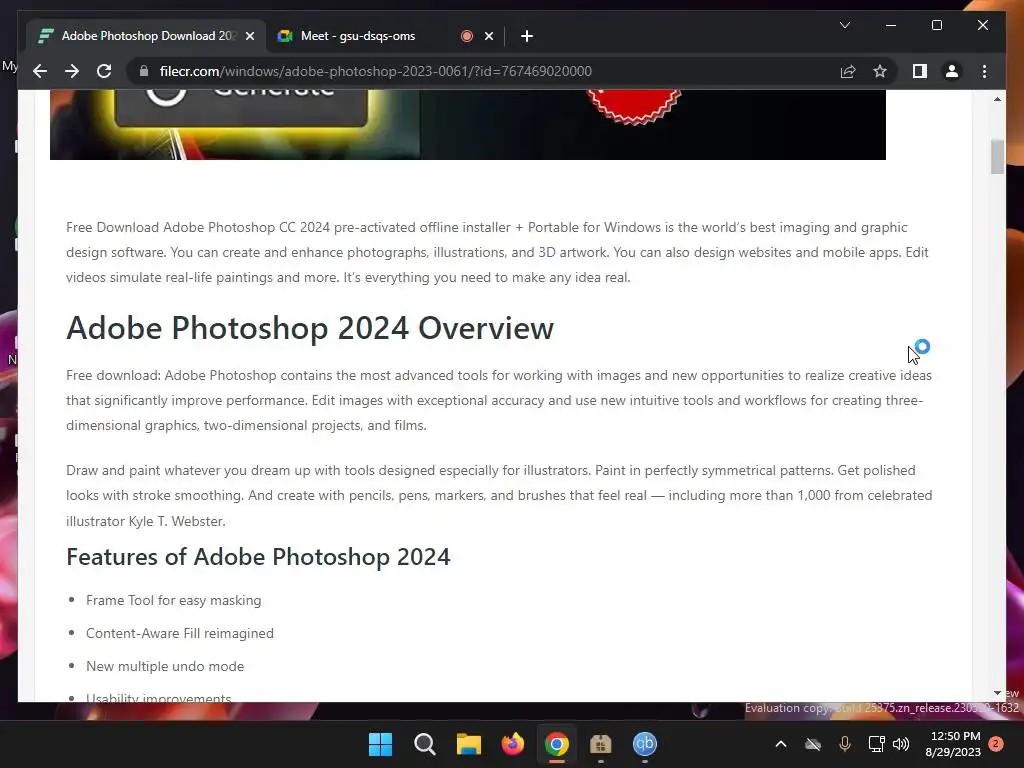Click the Photoshop banner image

tap(468, 125)
